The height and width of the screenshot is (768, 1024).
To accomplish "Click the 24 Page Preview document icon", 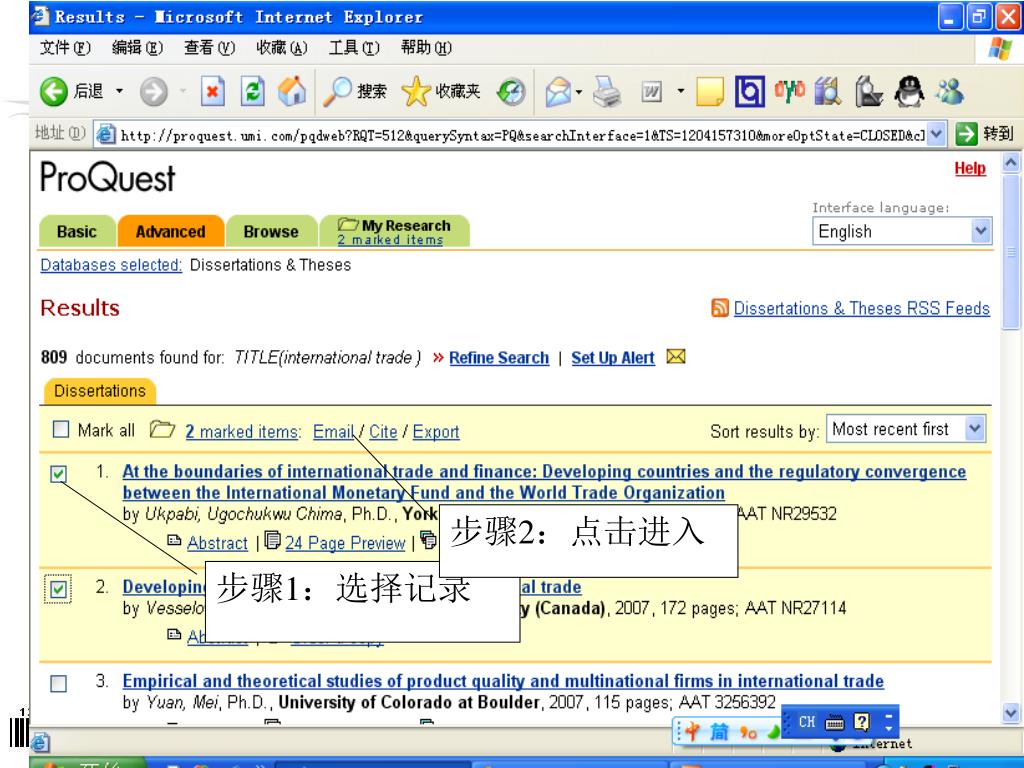I will [272, 540].
